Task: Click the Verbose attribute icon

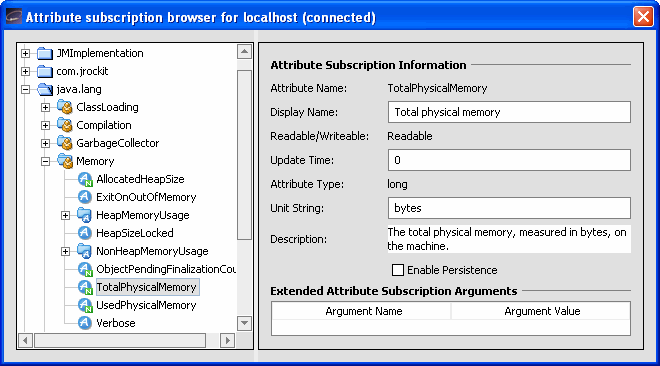Action: click(85, 323)
